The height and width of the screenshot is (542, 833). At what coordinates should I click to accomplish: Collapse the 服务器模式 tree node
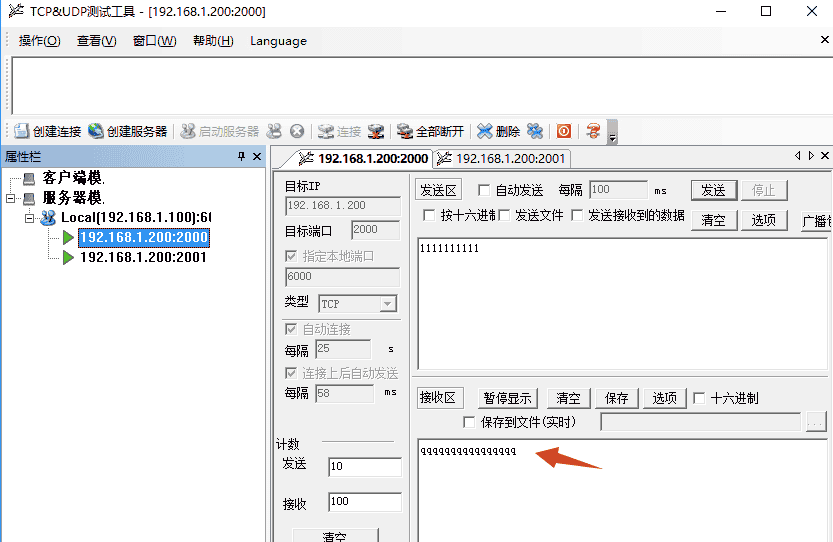[11, 198]
